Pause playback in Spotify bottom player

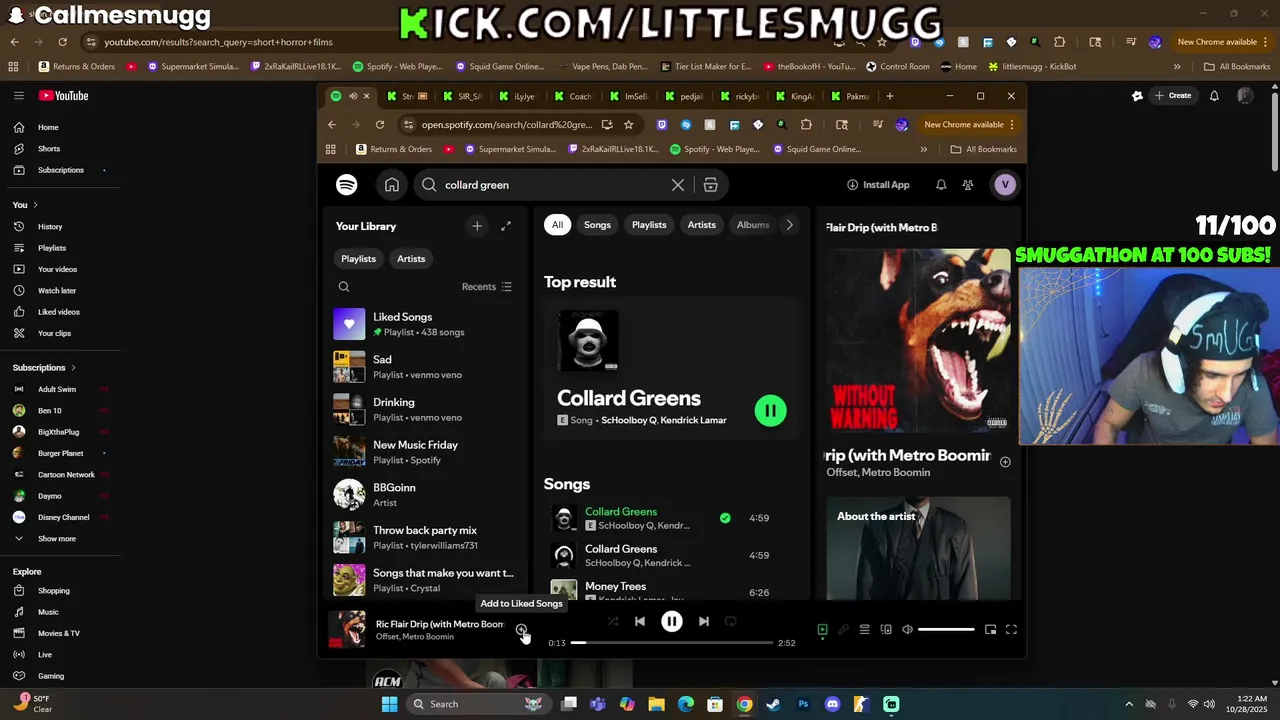[x=672, y=621]
